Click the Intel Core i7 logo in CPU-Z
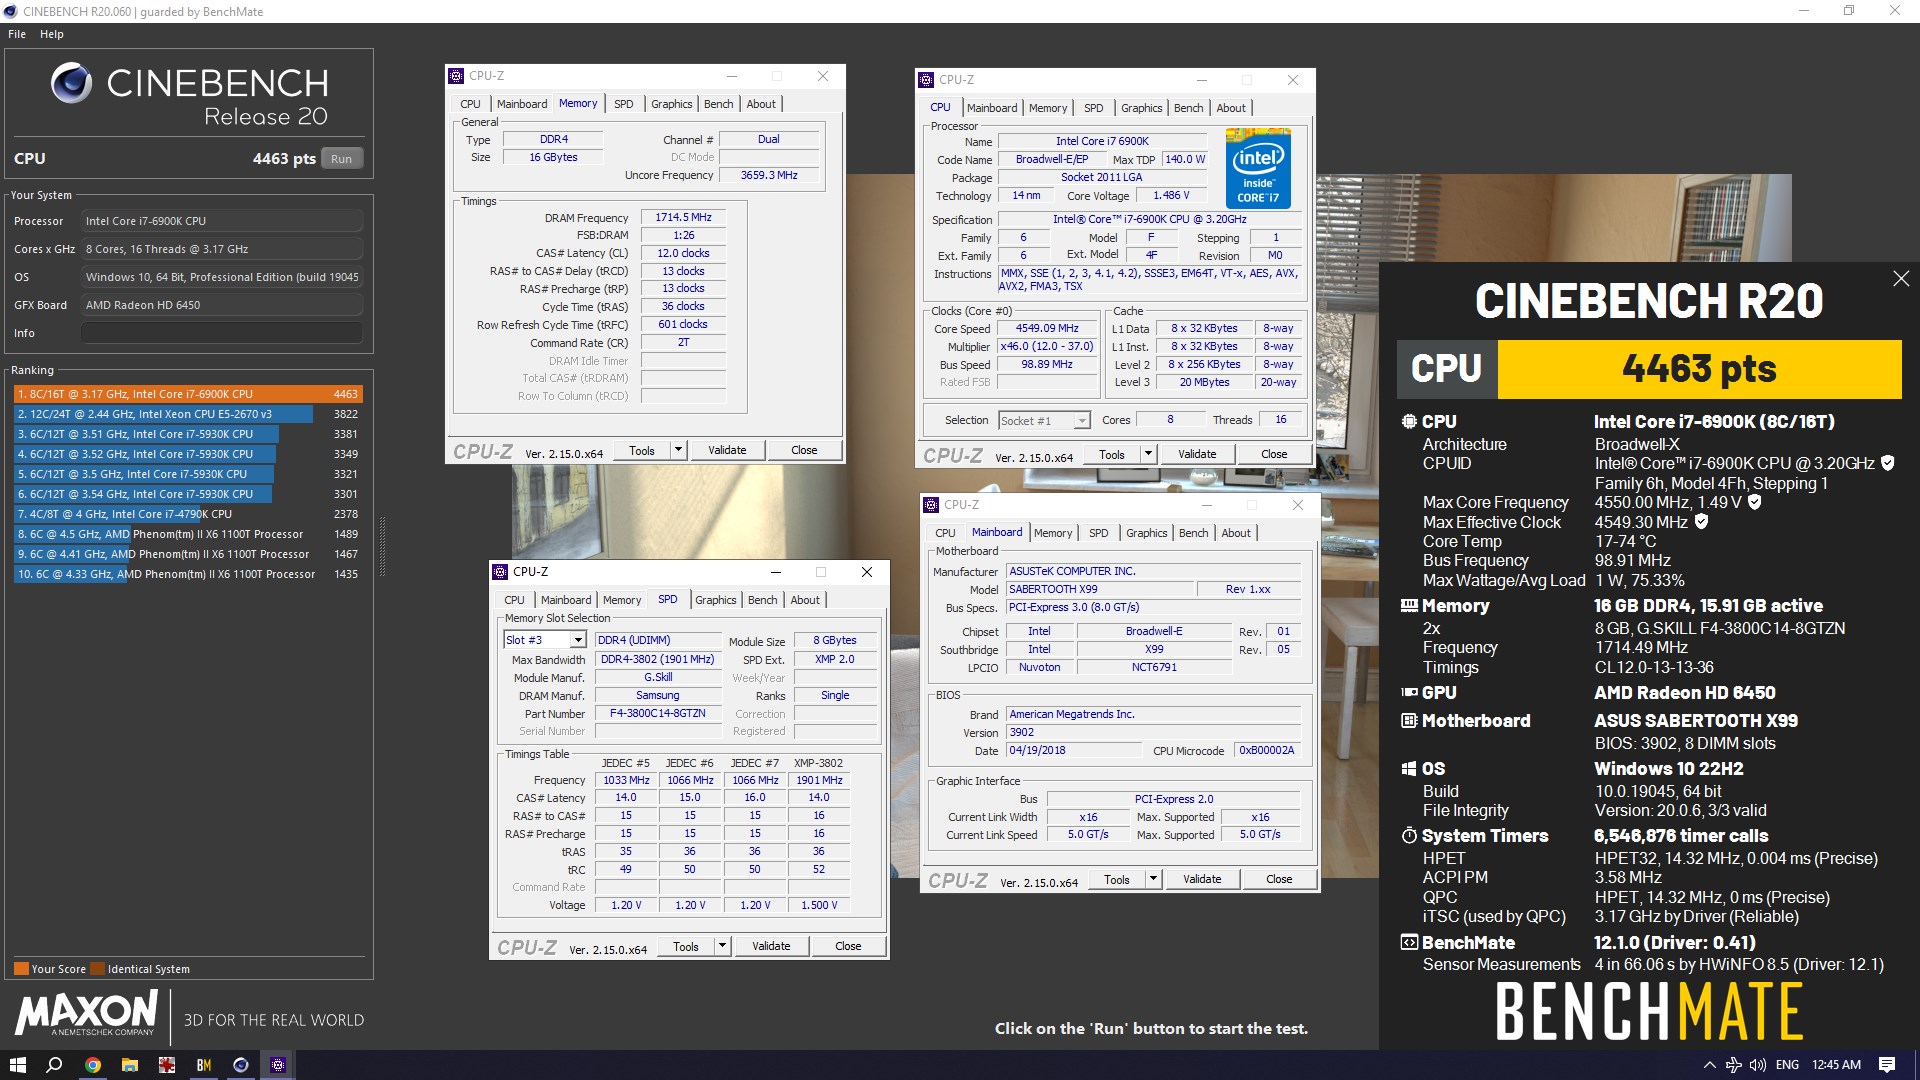This screenshot has height=1080, width=1920. (1258, 168)
